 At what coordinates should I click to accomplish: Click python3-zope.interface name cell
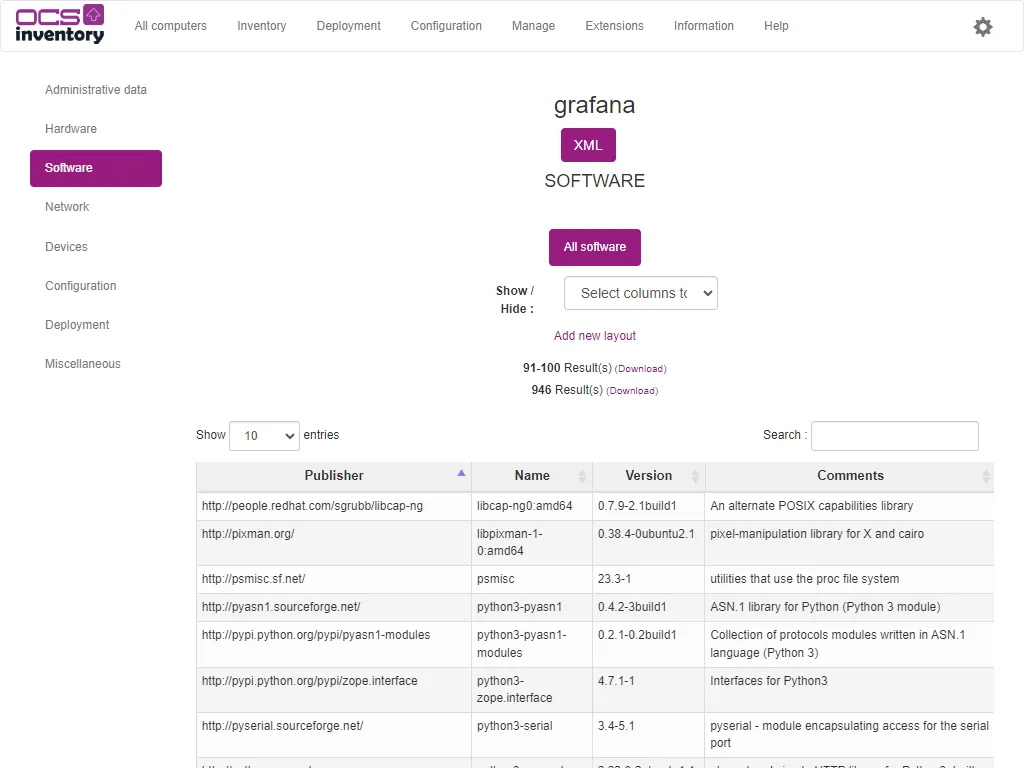click(532, 690)
